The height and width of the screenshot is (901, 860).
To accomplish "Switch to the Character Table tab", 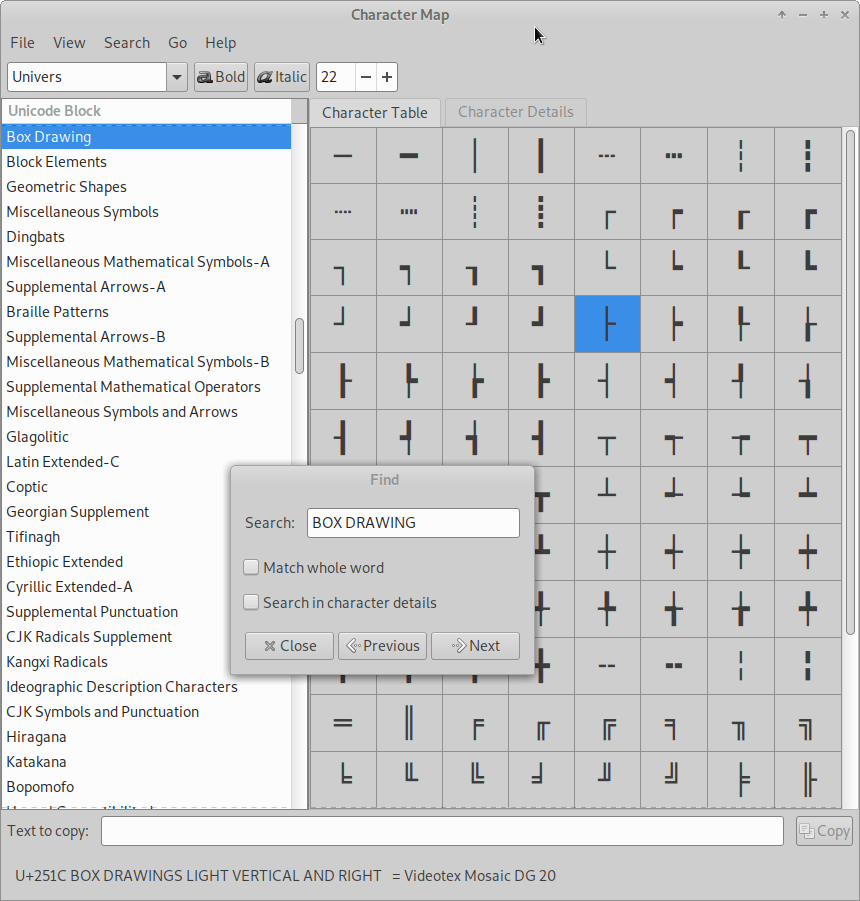I will click(375, 113).
